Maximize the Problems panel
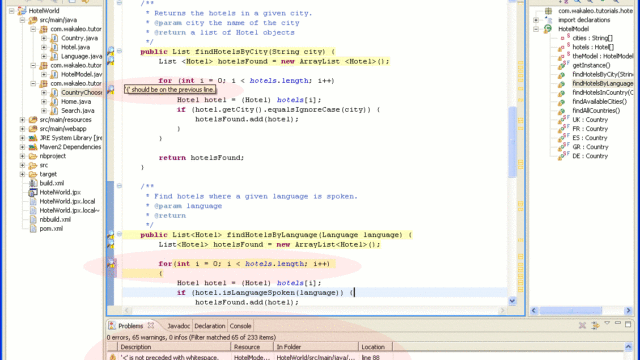The height and width of the screenshot is (360, 640). tap(628, 324)
